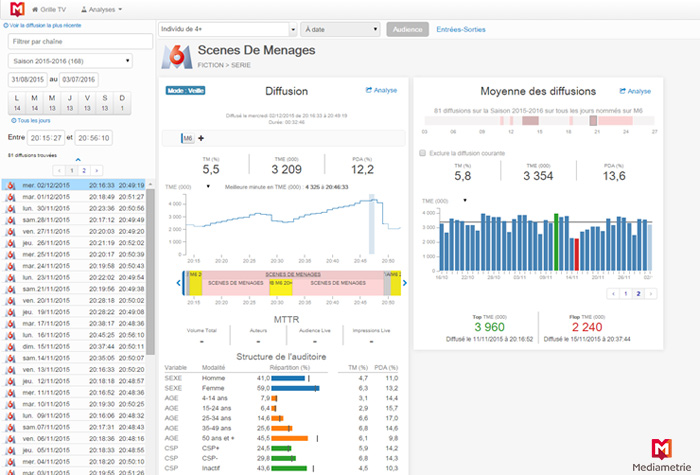
Task: Click the start time field 20:15:27
Action: 46,138
